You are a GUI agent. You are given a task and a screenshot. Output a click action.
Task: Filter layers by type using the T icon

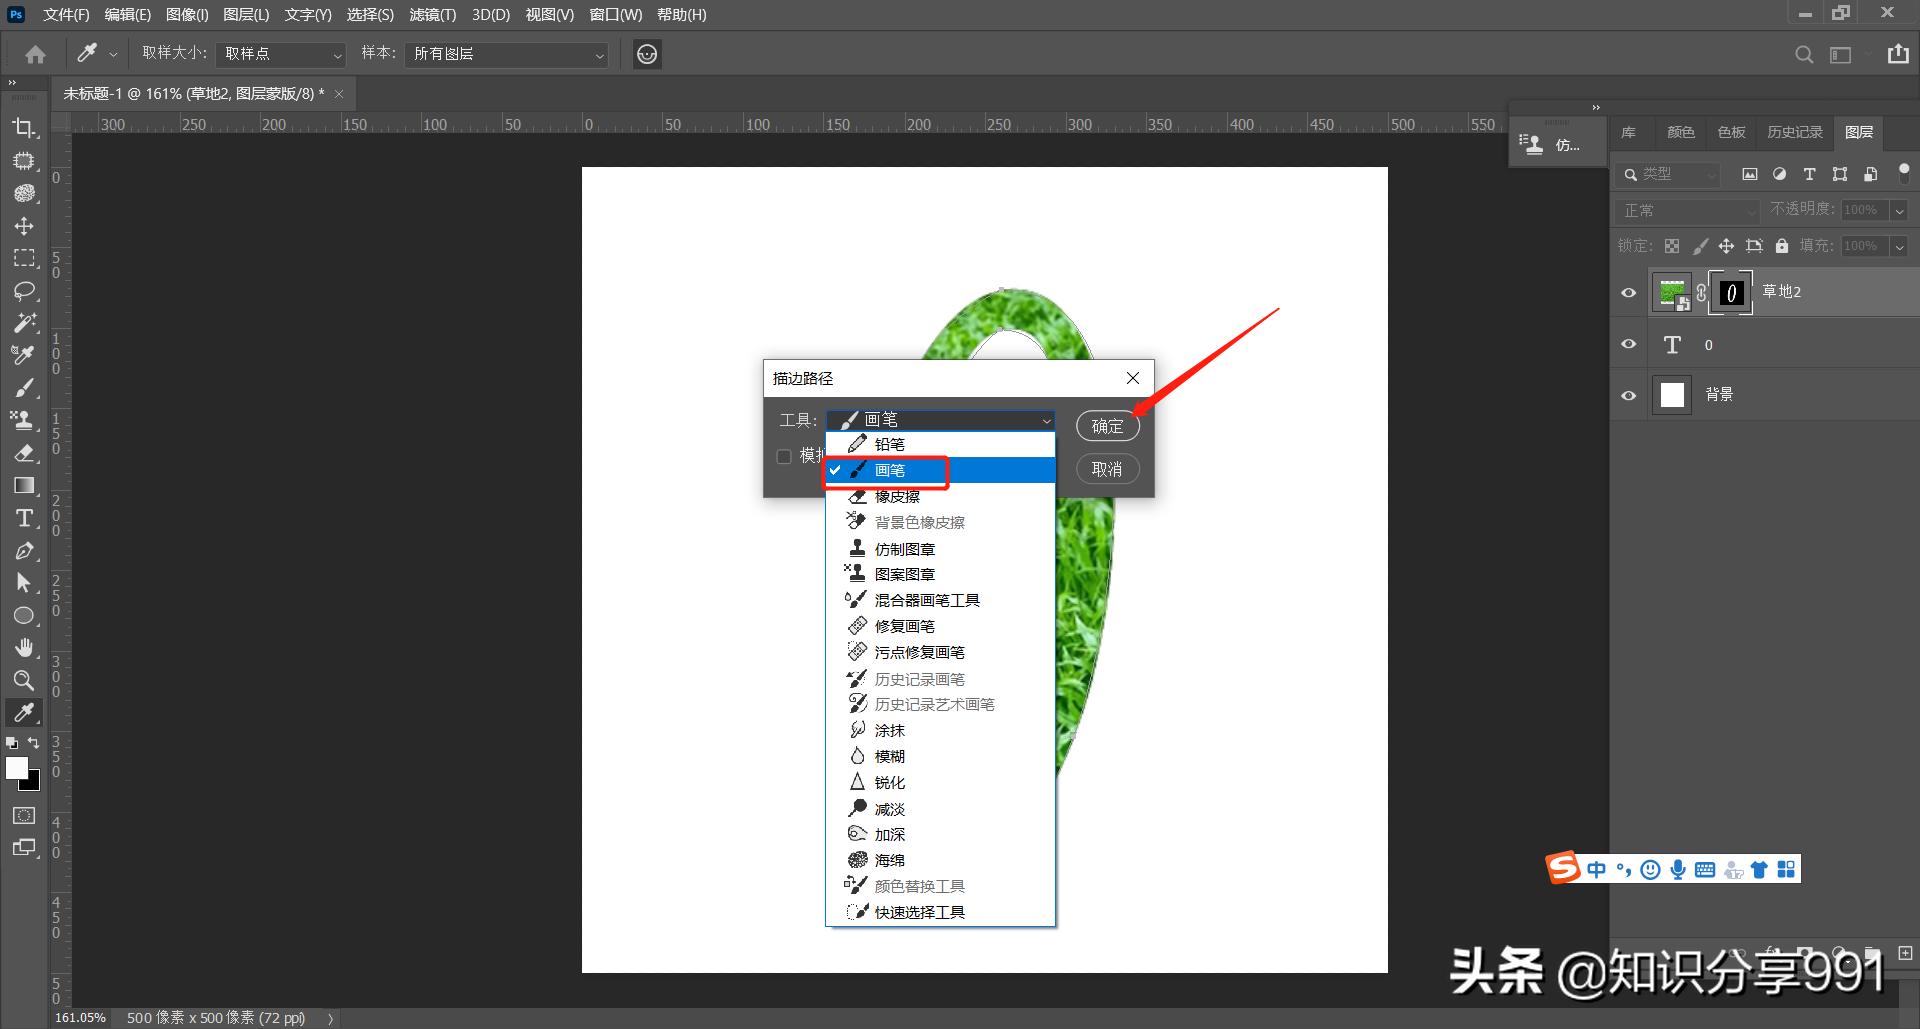click(x=1809, y=173)
